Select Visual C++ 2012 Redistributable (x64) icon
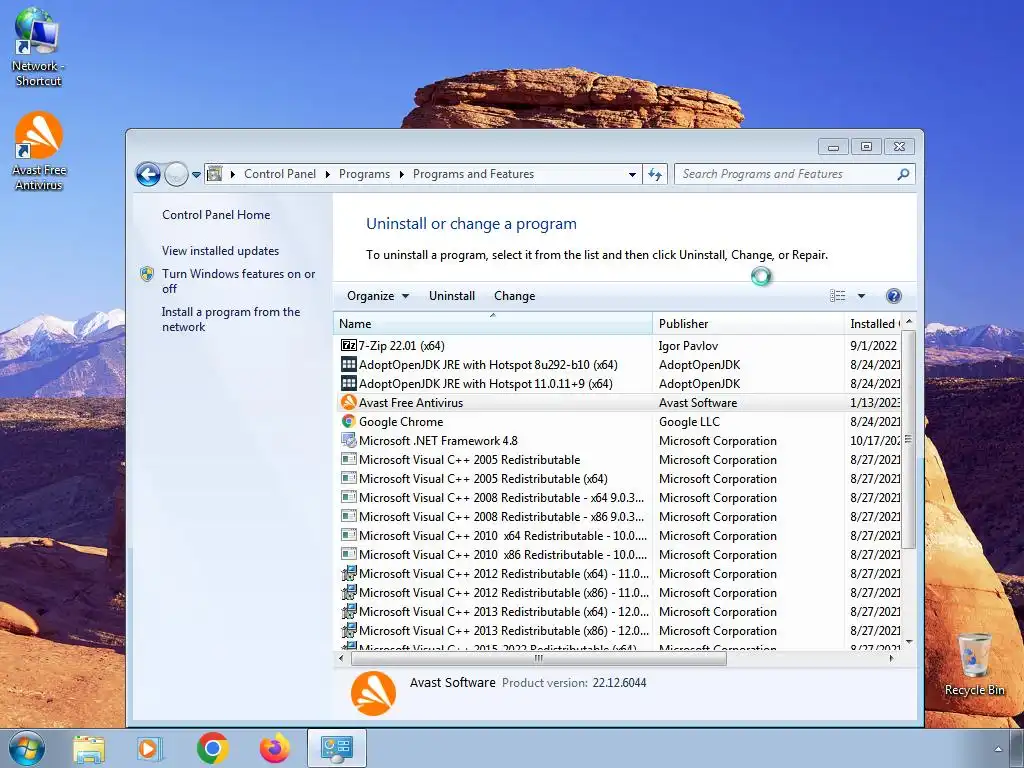This screenshot has width=1024, height=768. point(349,573)
